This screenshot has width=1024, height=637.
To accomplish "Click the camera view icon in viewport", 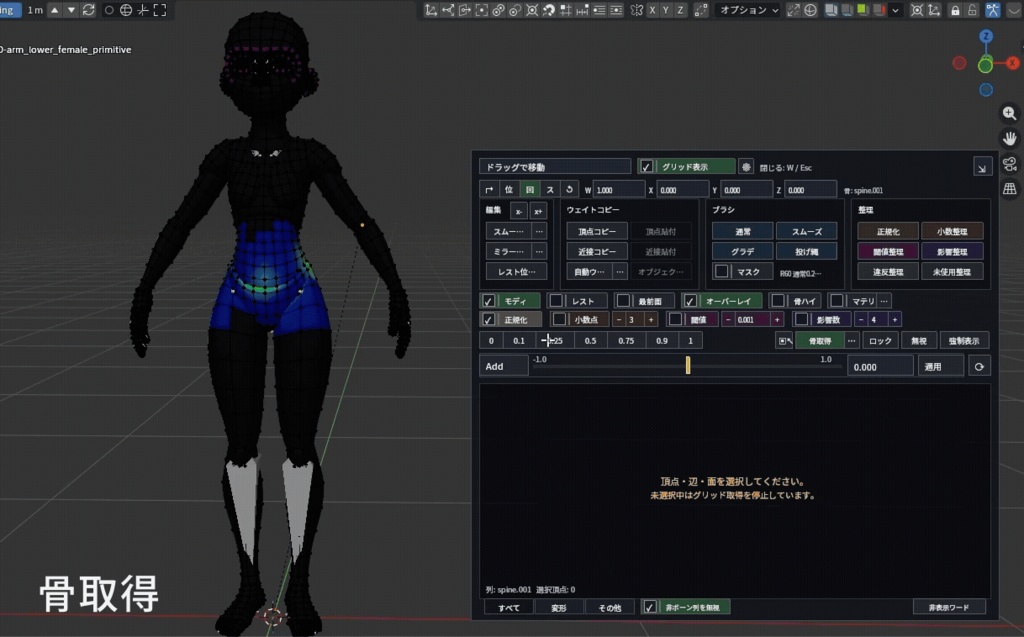I will [x=1010, y=164].
